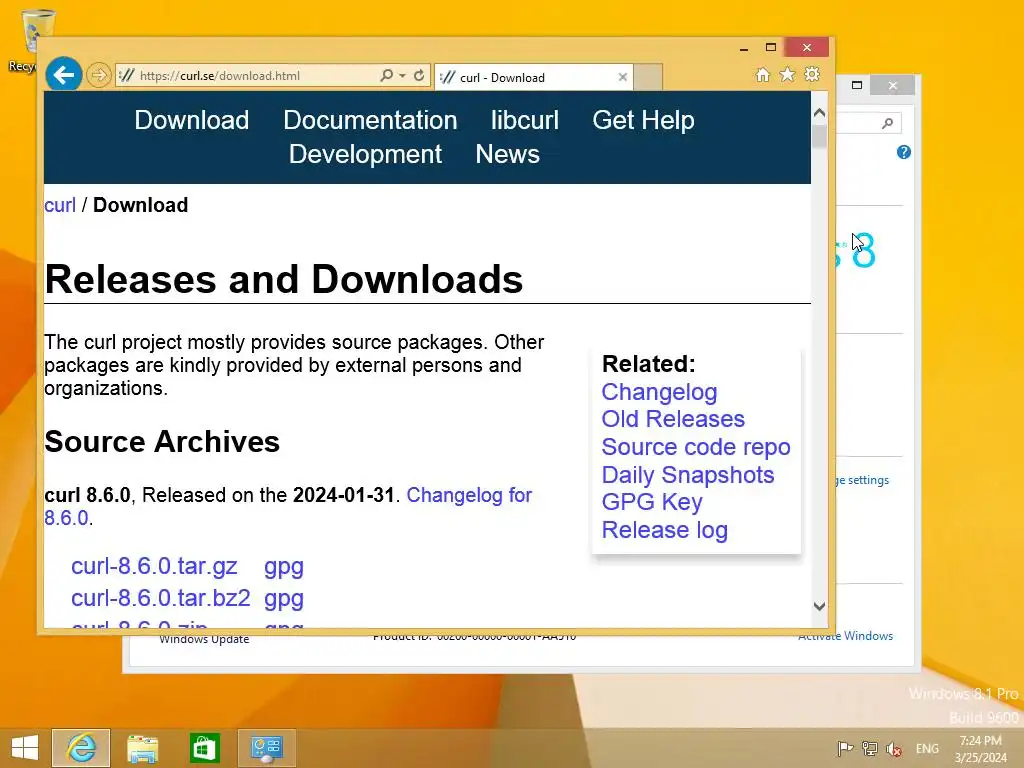Click the Internet Explorer taskbar icon

[81, 748]
